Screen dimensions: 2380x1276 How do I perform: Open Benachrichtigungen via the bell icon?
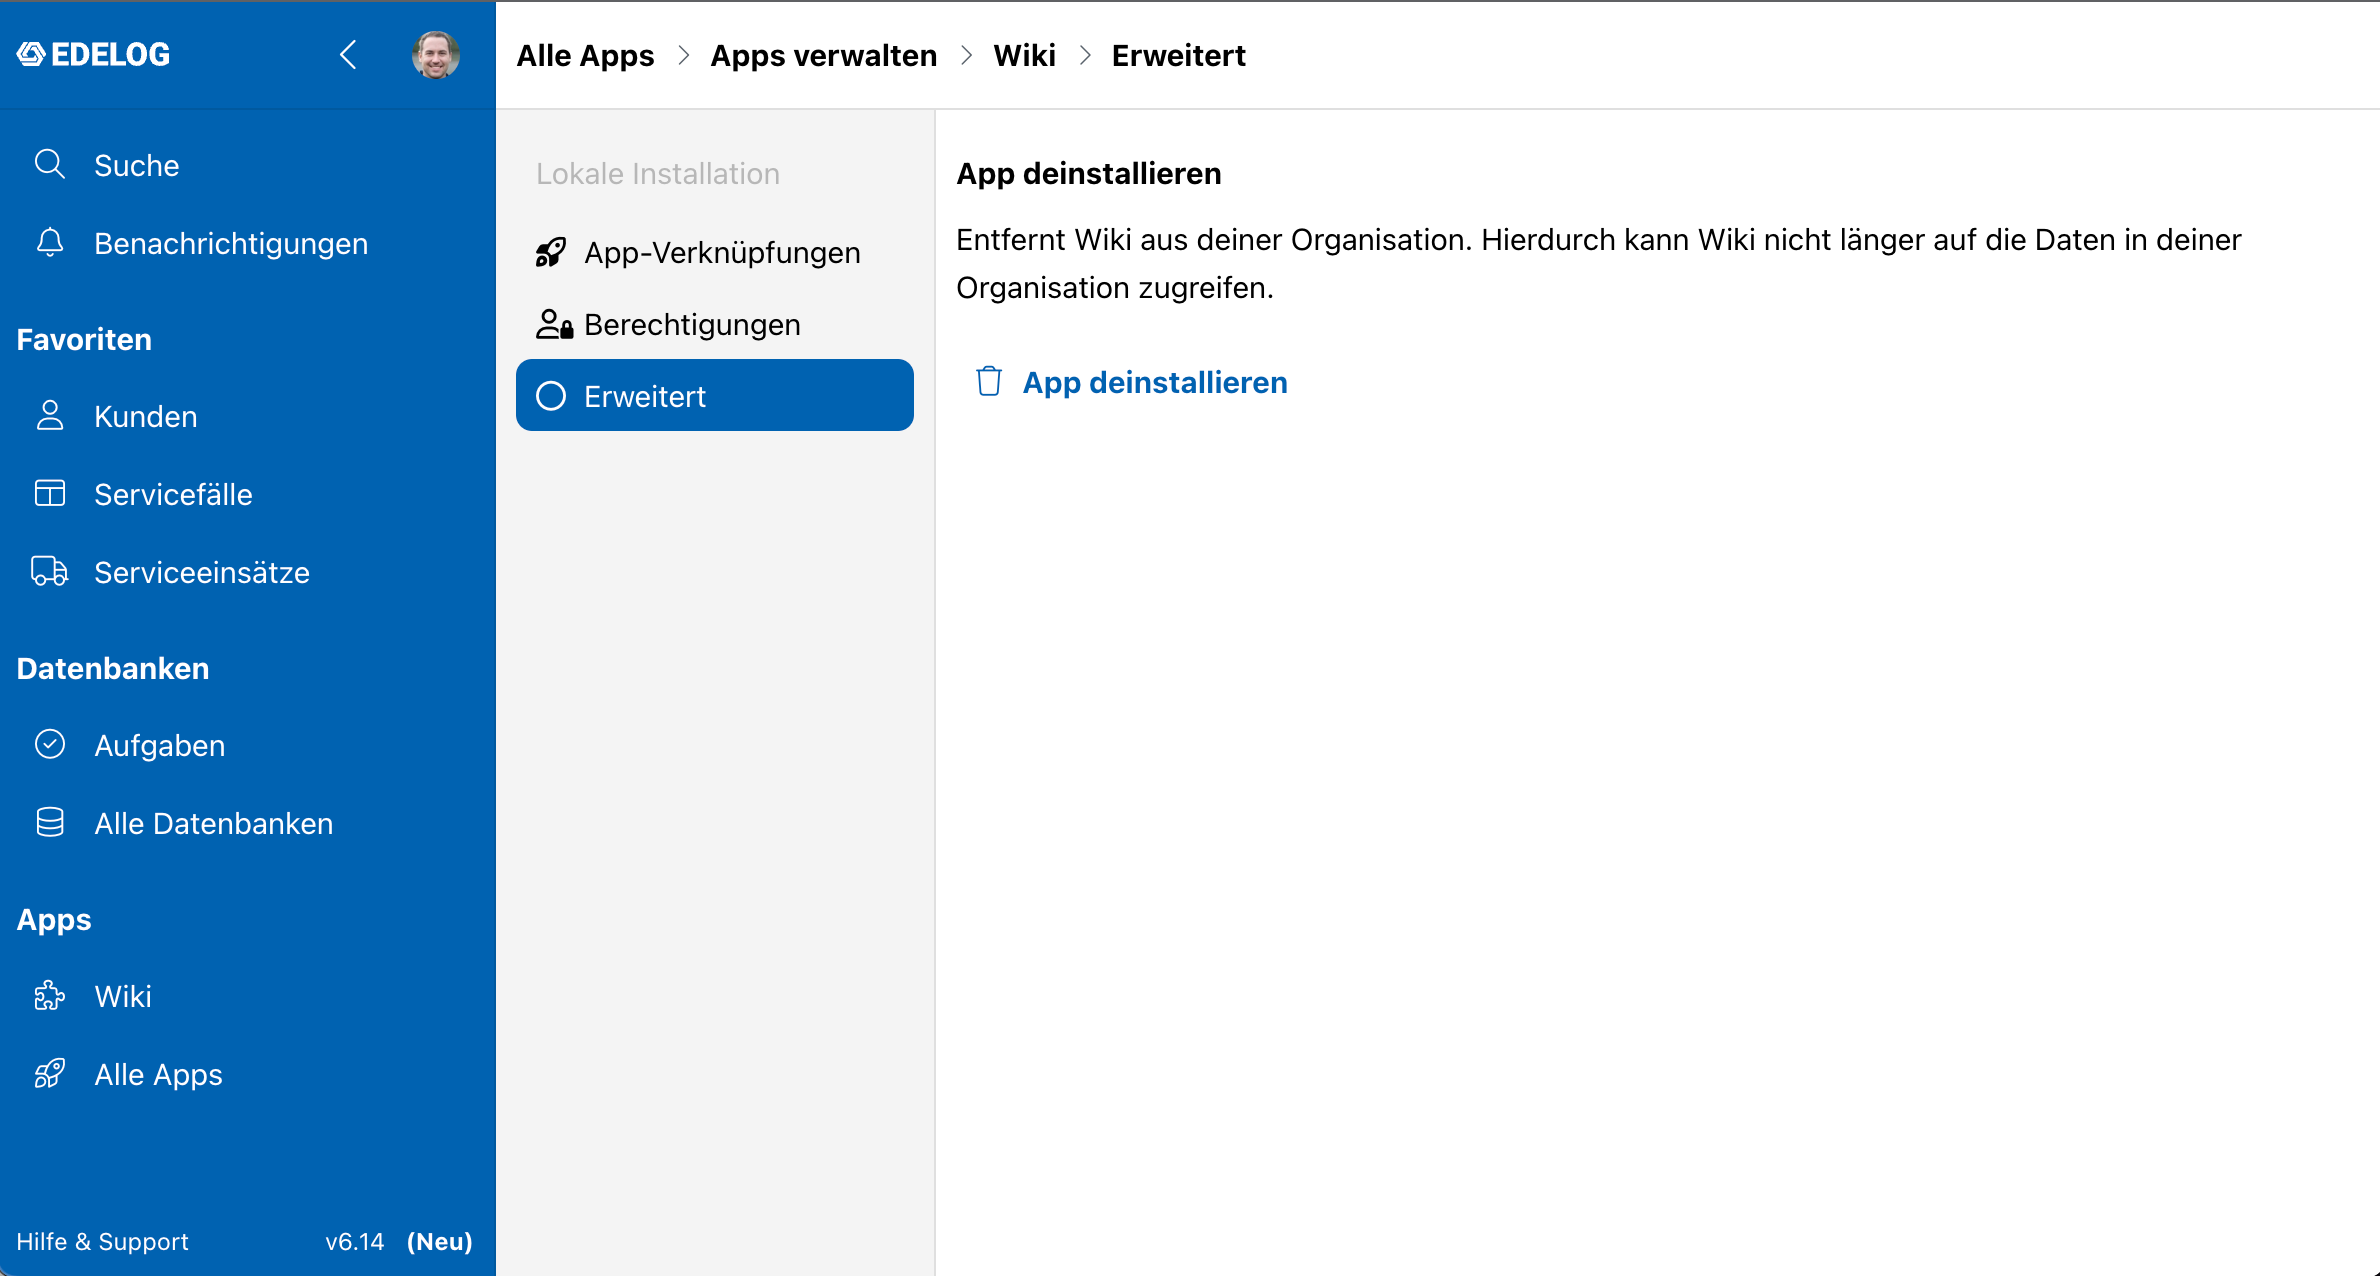click(49, 243)
